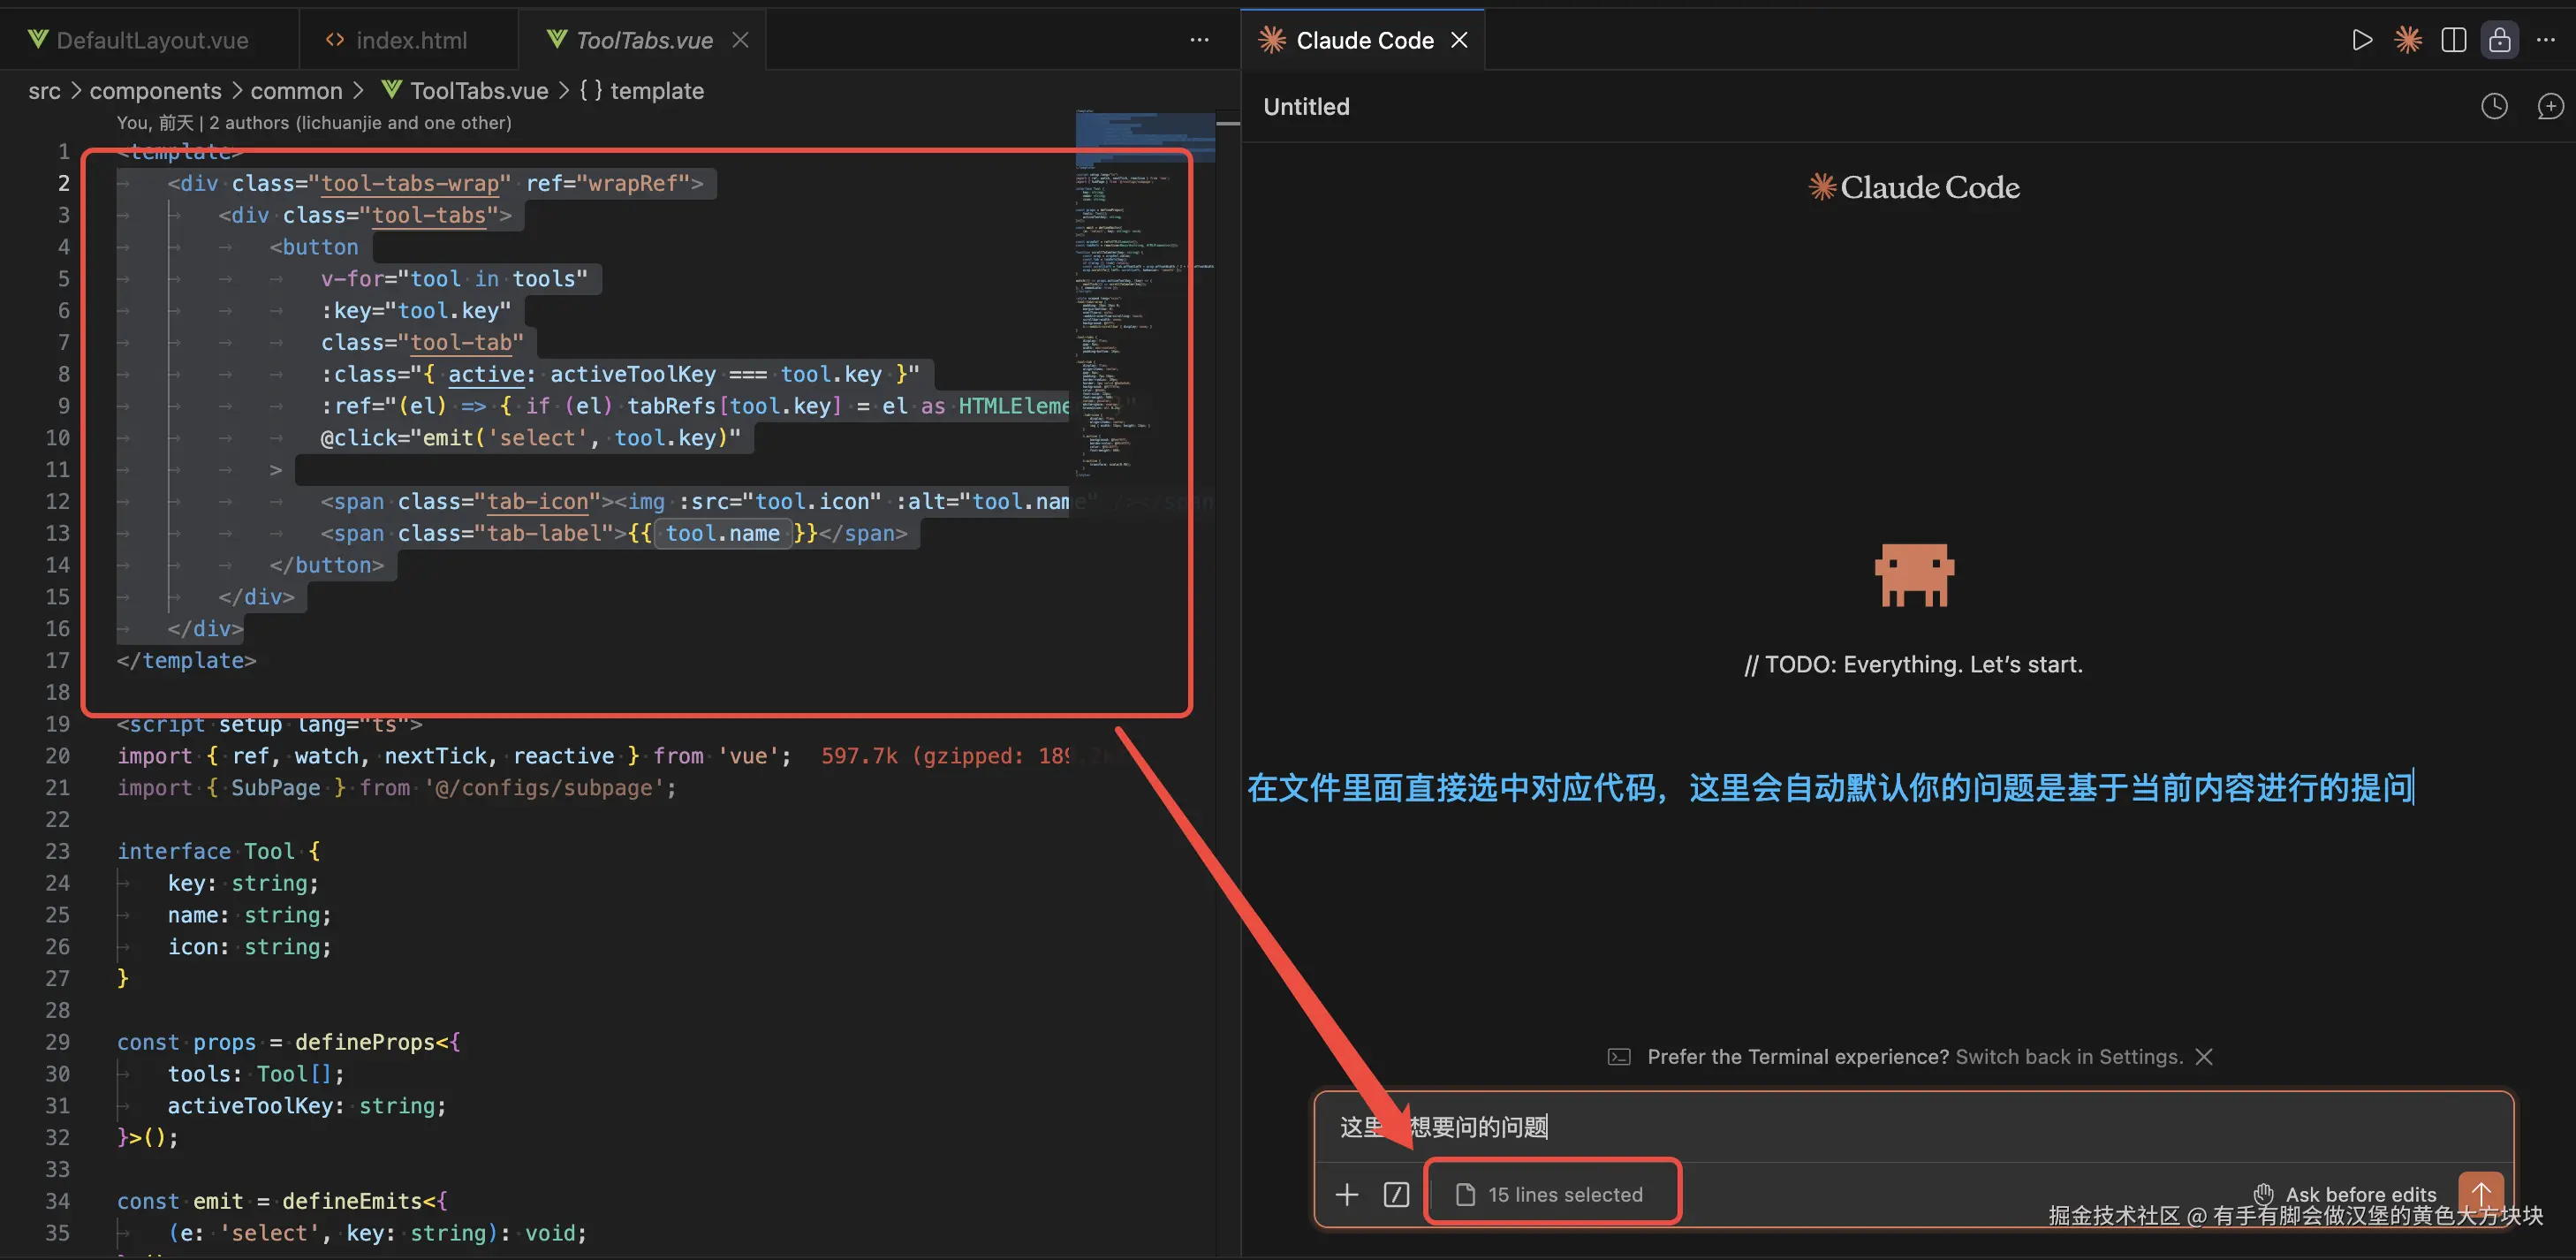Screen dimensions: 2576x1260
Task: Close the Claude Code panel tab
Action: [1459, 40]
